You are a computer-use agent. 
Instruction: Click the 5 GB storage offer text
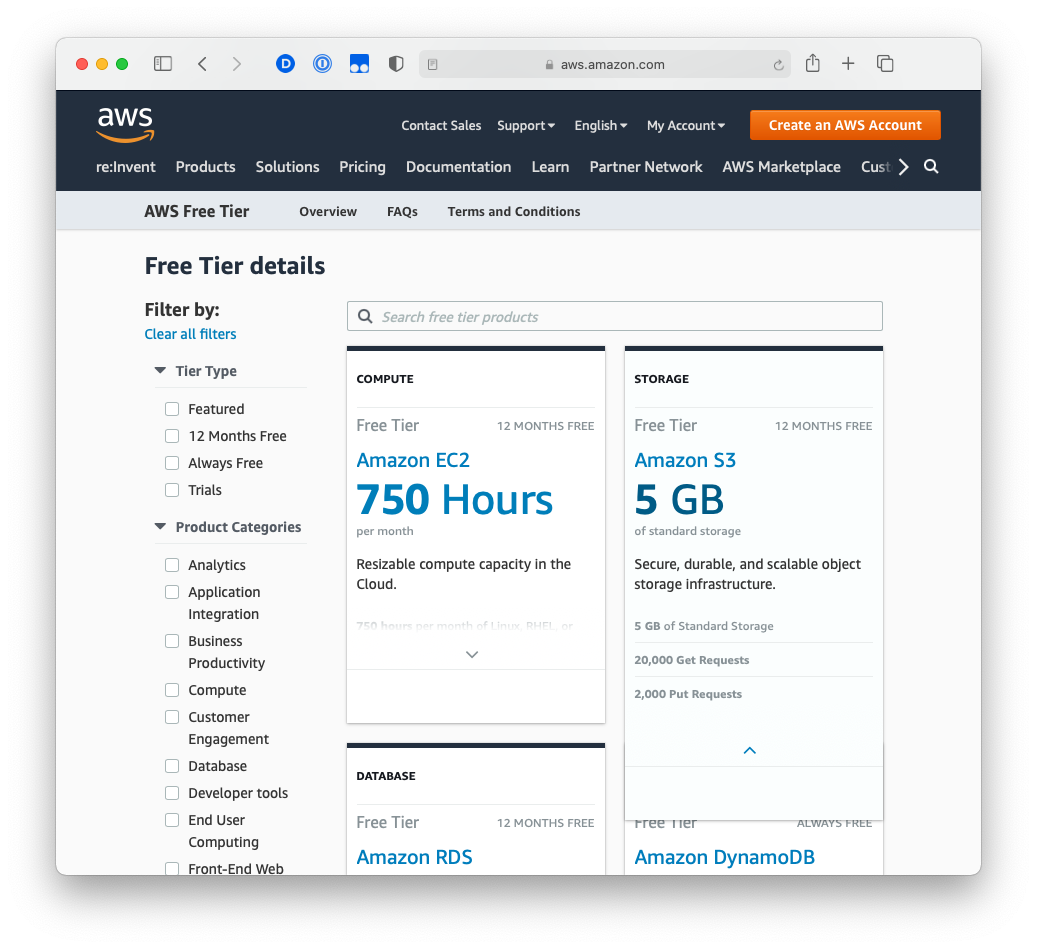[679, 499]
